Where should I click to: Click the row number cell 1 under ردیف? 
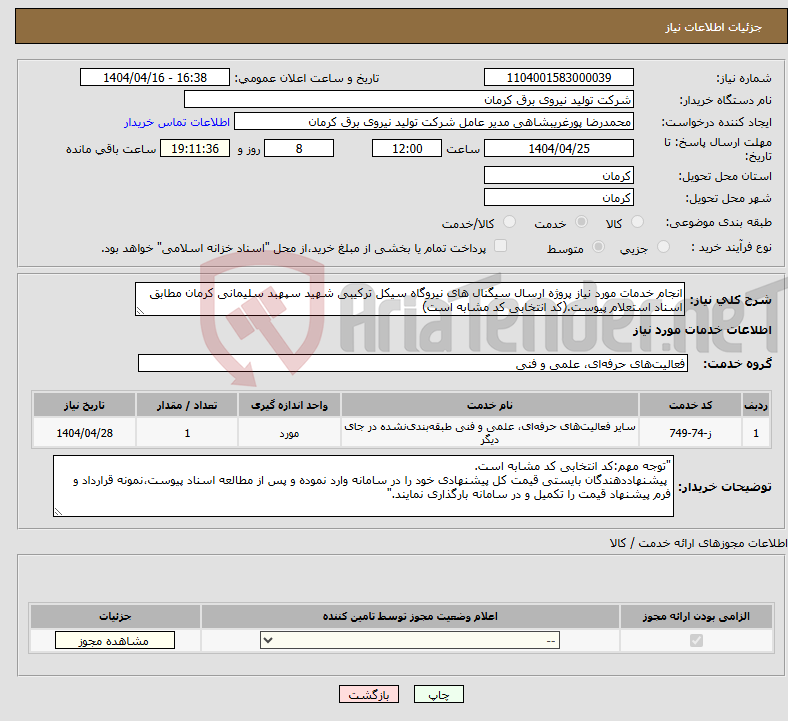click(756, 433)
